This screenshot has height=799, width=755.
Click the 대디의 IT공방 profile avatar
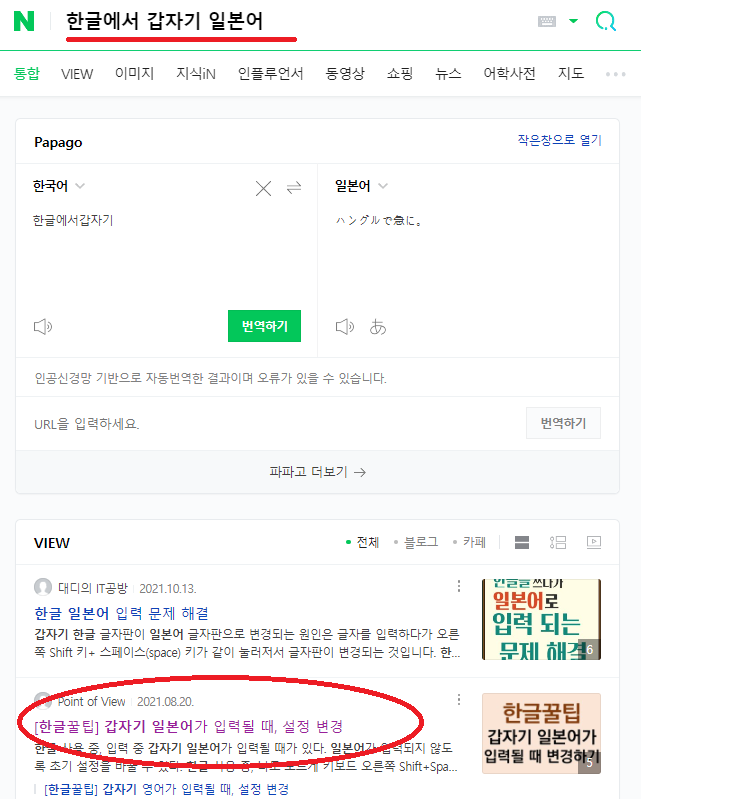pyautogui.click(x=43, y=587)
